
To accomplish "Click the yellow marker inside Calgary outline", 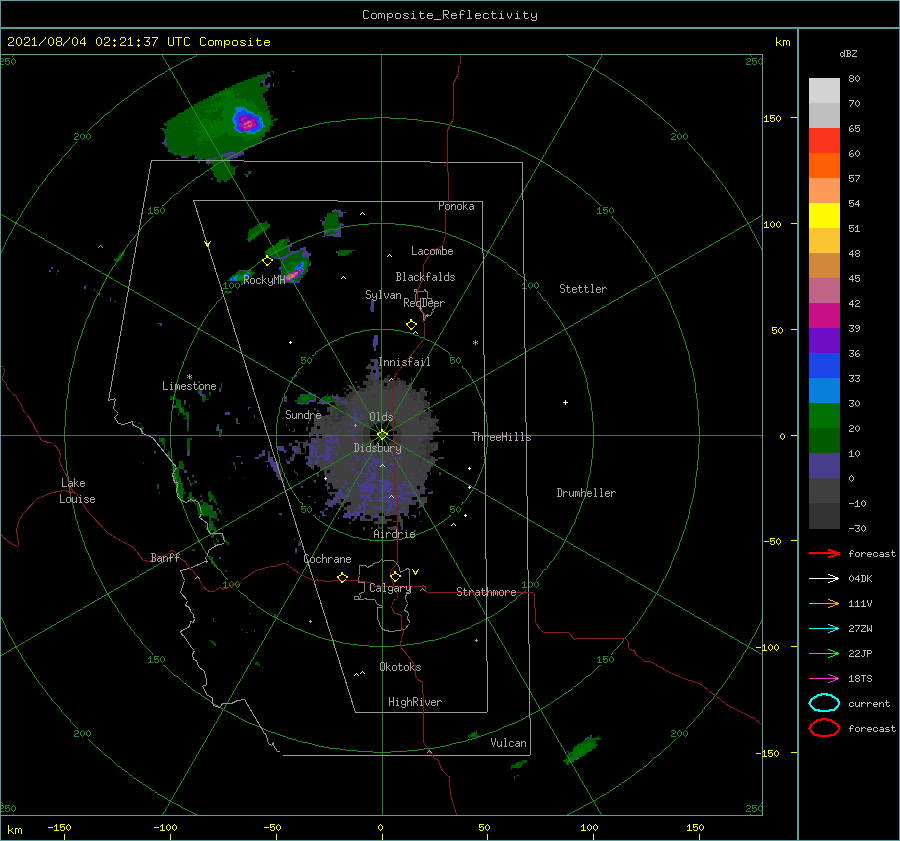I will 395,576.
